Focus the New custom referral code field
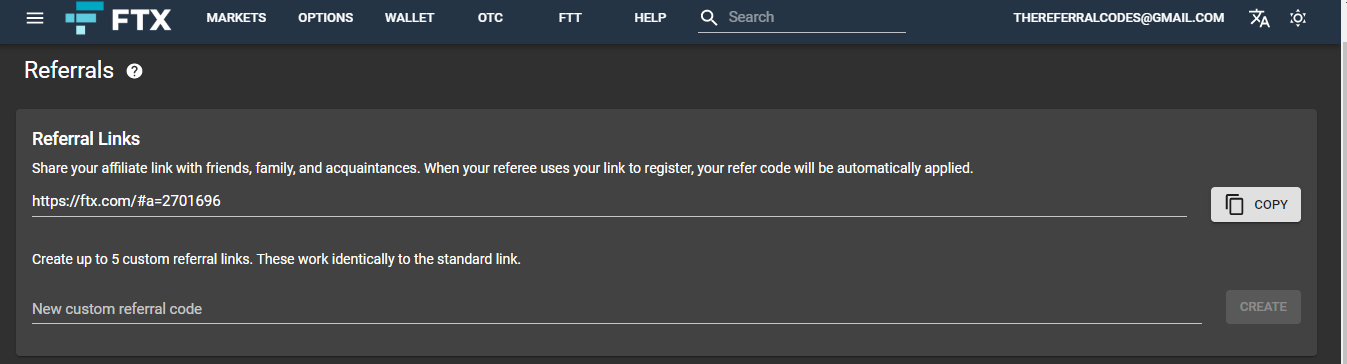Viewport: 1347px width, 364px height. pyautogui.click(x=616, y=309)
